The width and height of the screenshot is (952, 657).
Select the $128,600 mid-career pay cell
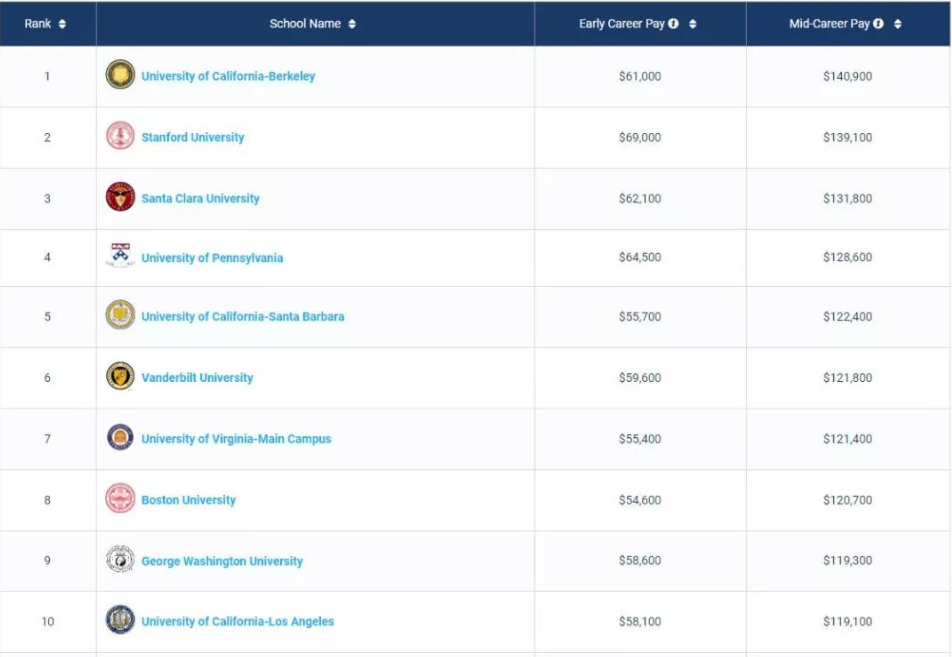tap(848, 257)
